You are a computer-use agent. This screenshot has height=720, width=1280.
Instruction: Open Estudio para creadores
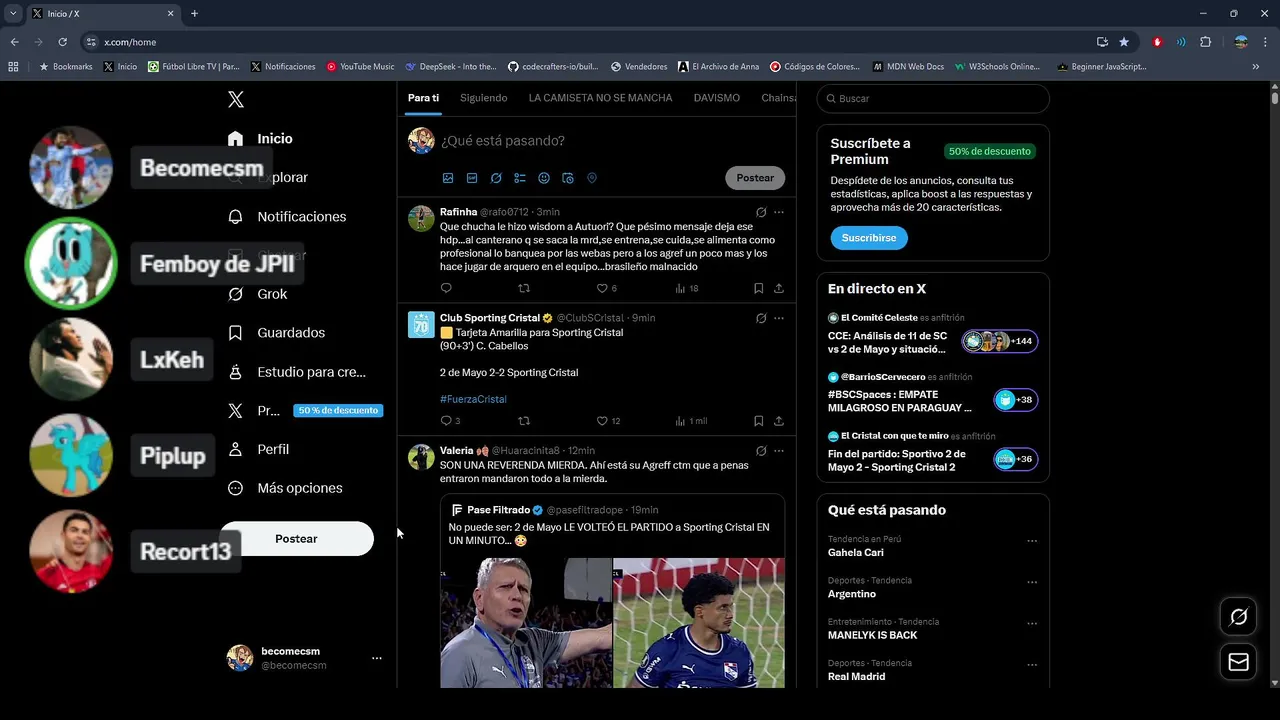[296, 371]
